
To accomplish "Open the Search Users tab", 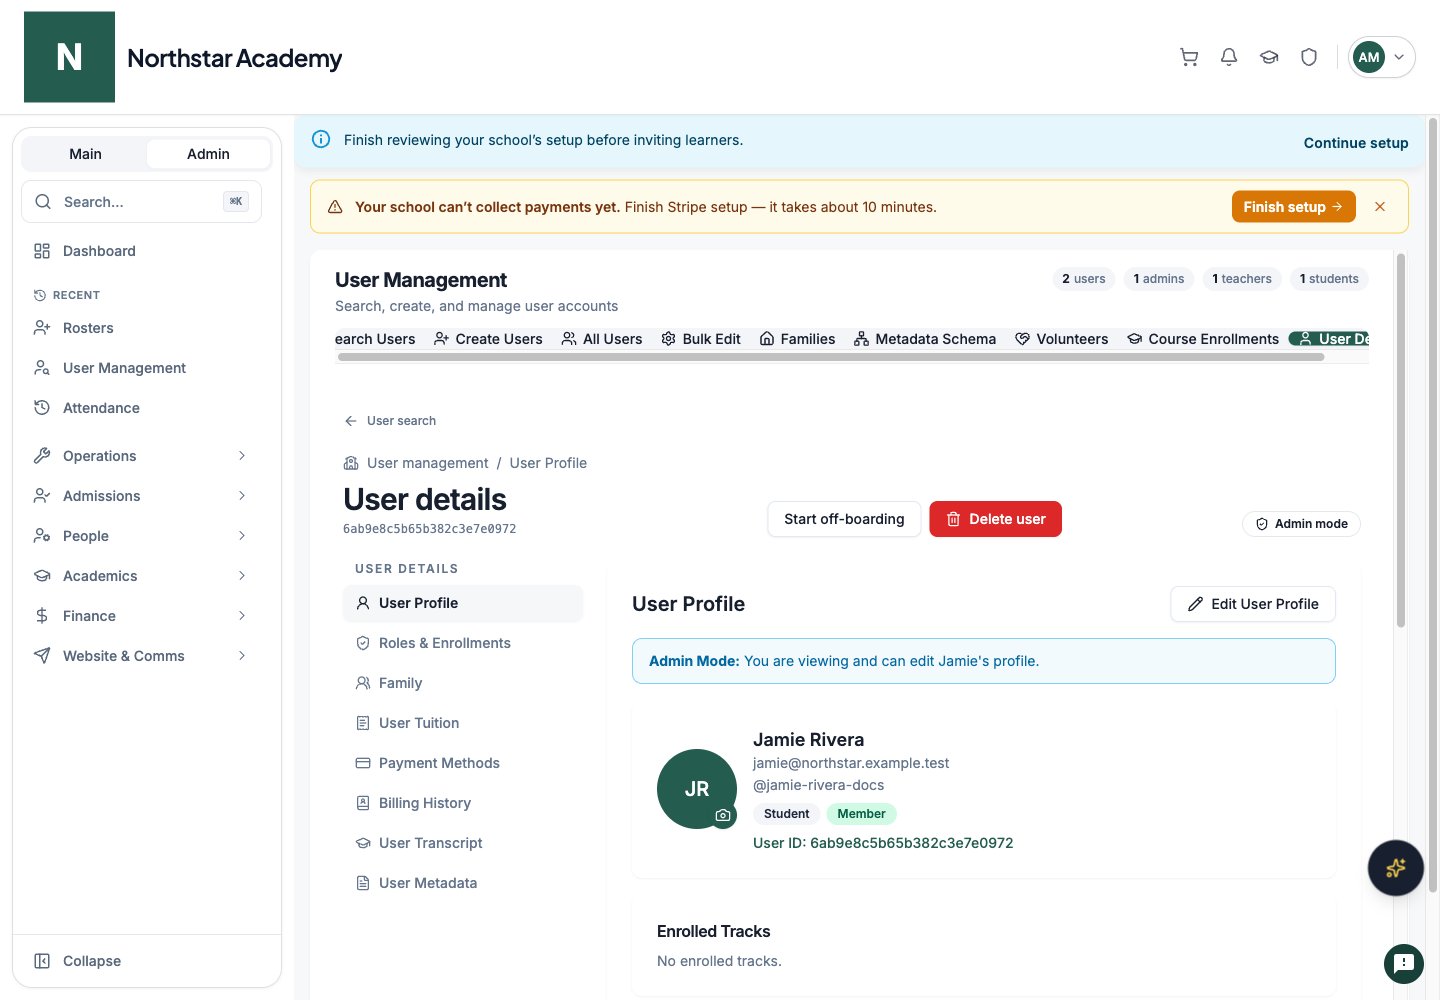I will pos(375,339).
